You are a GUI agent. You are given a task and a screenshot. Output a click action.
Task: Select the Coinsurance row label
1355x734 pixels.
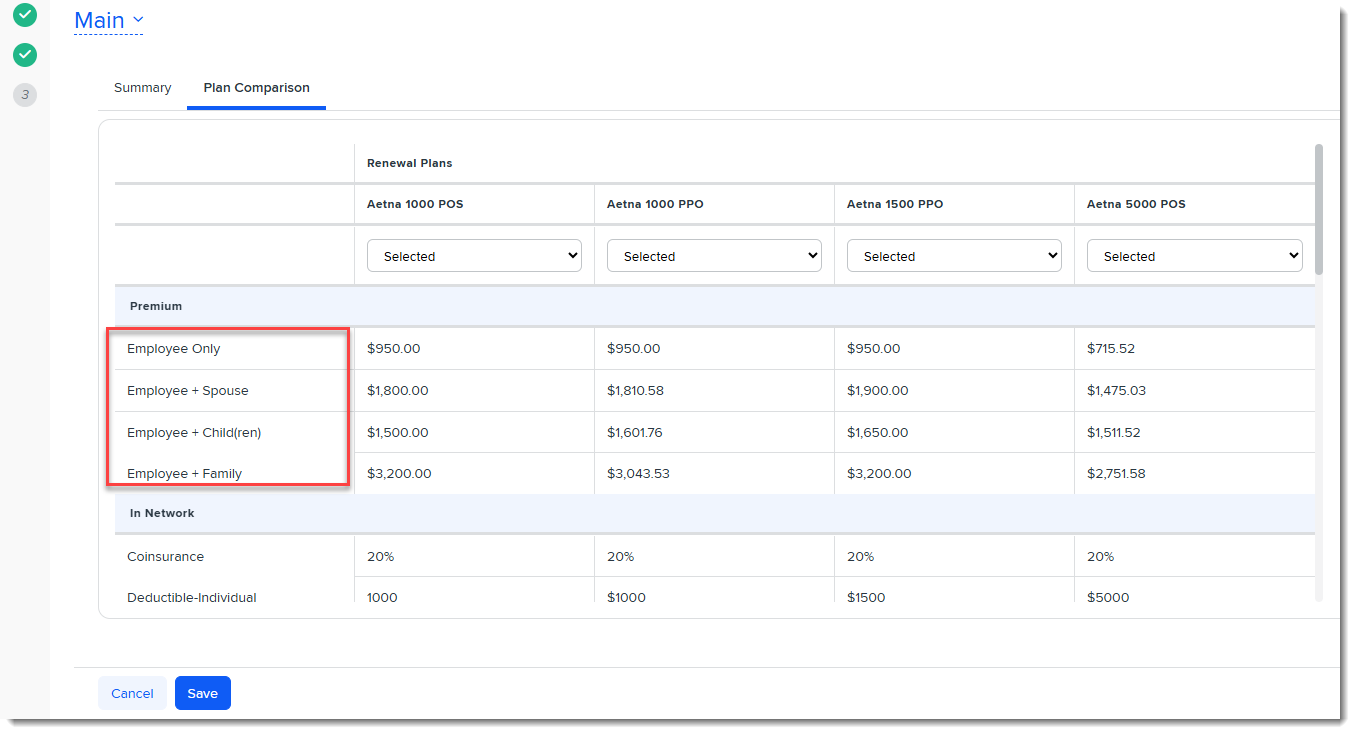click(x=165, y=557)
